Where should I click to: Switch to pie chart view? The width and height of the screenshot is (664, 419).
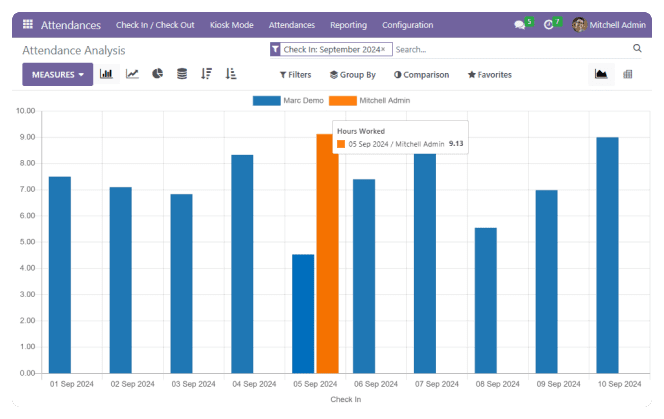(157, 74)
